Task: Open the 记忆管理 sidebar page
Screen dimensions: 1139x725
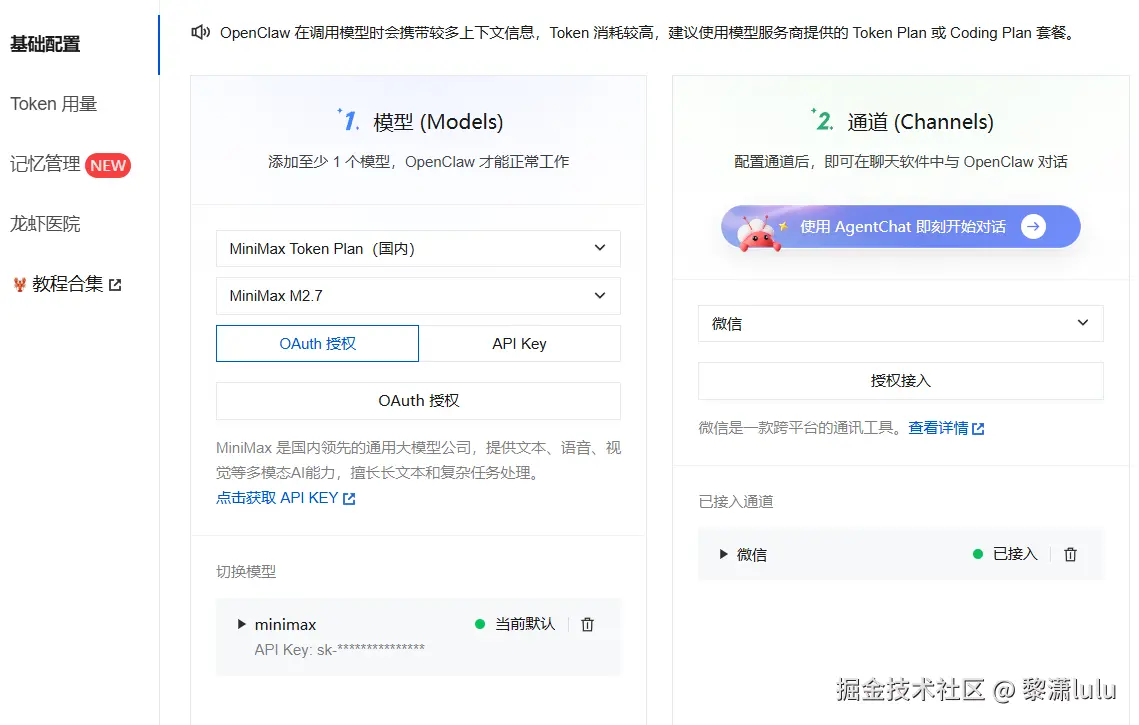Action: coord(45,164)
